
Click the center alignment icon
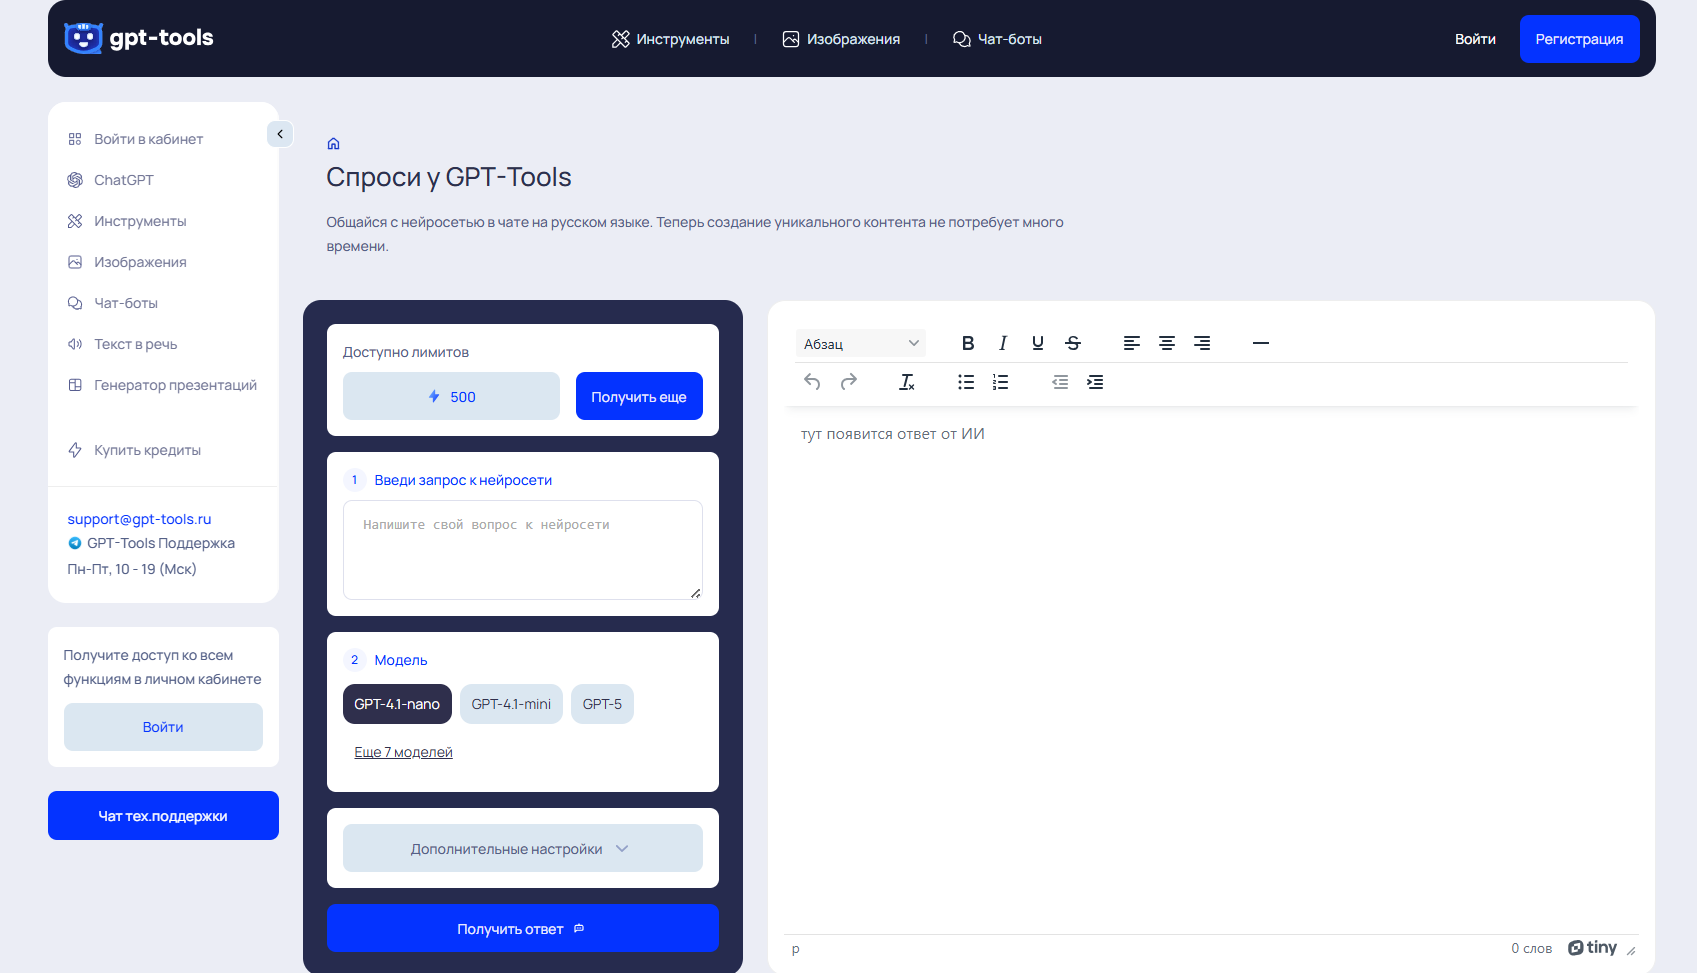click(x=1167, y=342)
